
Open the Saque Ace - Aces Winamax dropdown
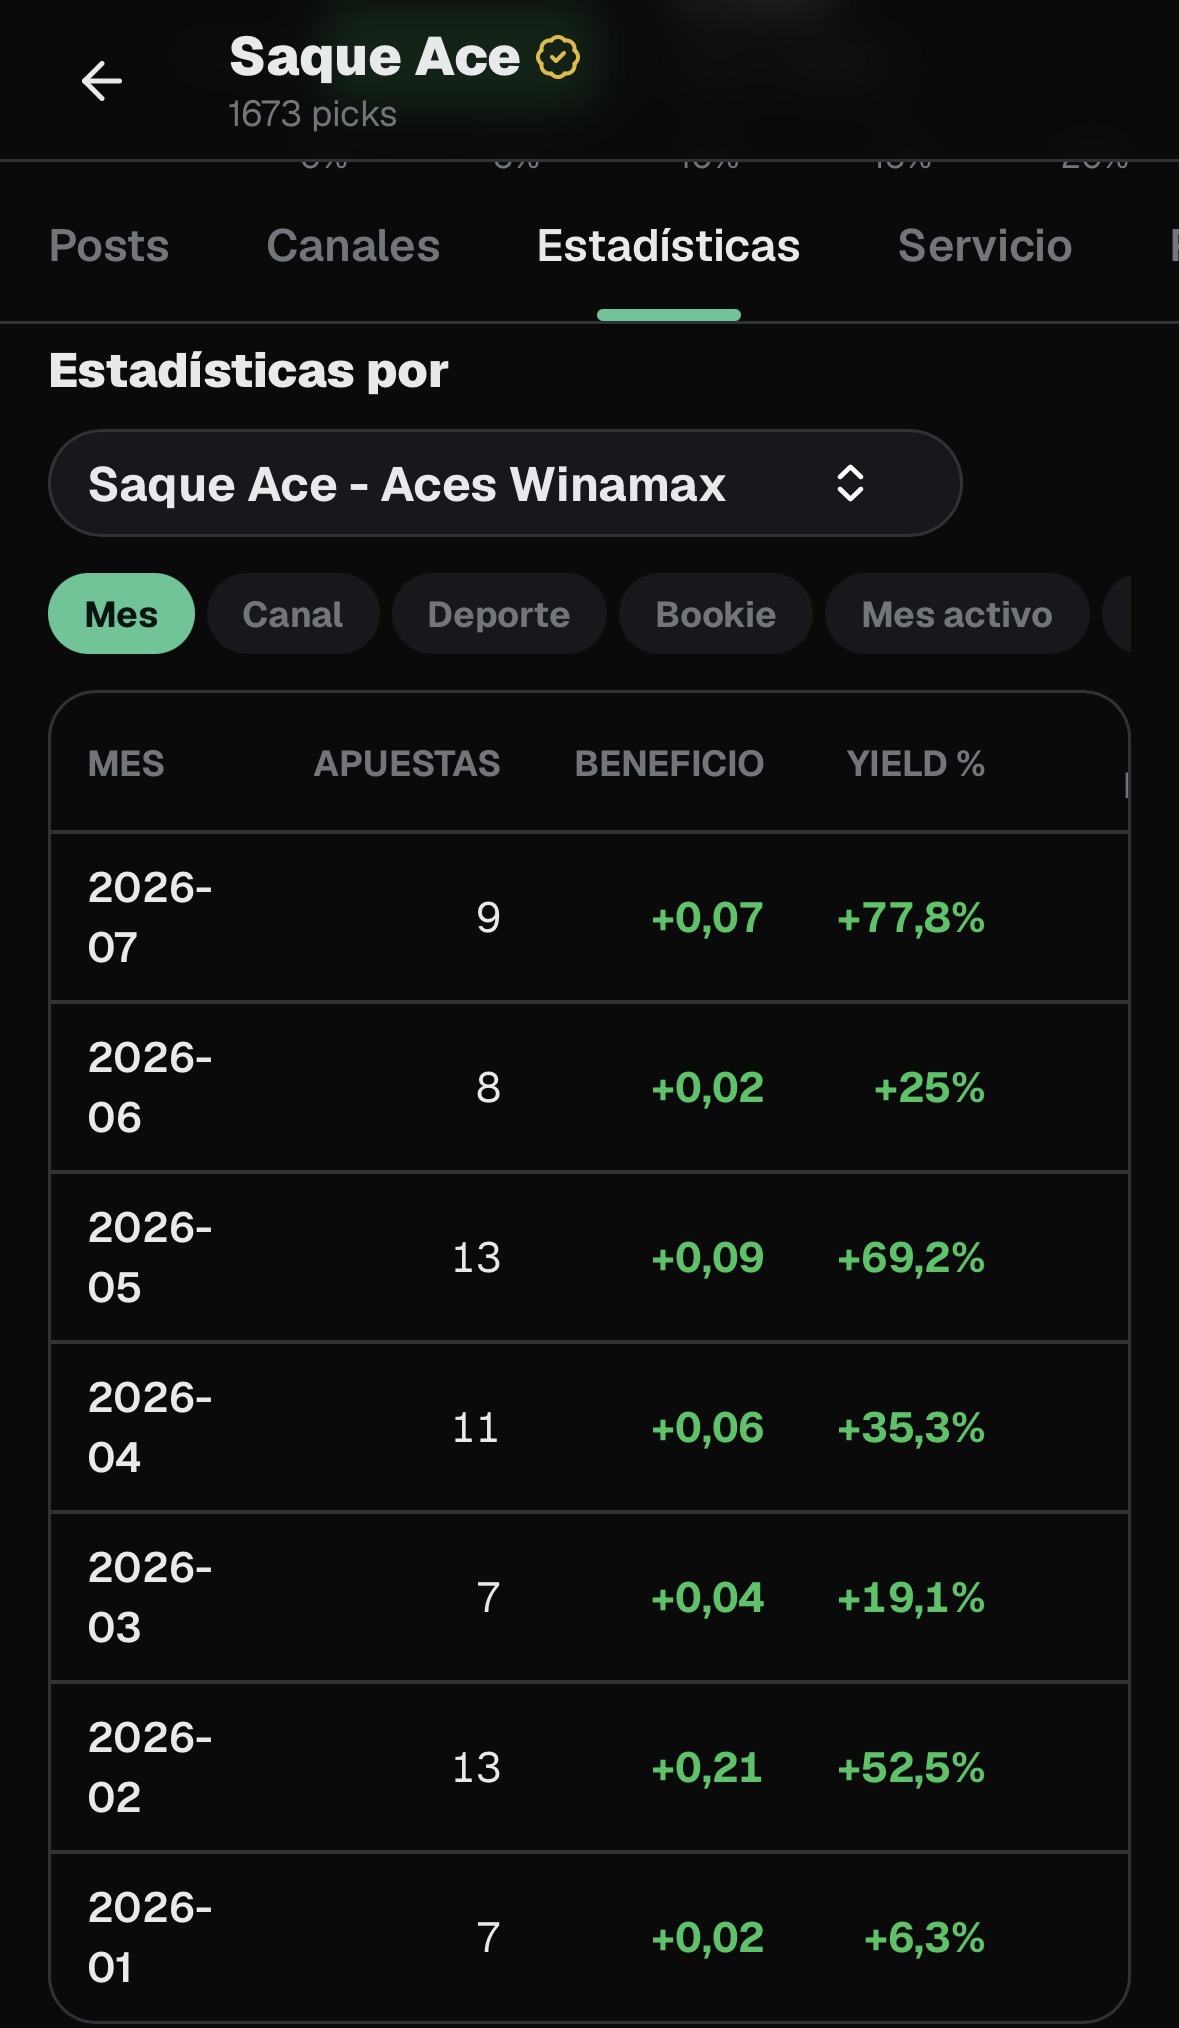tap(505, 483)
